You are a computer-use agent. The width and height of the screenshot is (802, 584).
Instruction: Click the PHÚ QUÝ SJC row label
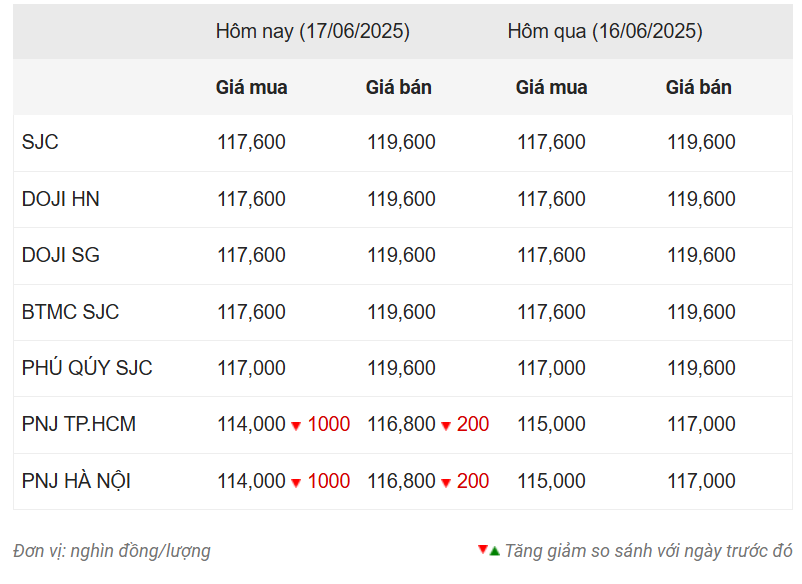[87, 367]
